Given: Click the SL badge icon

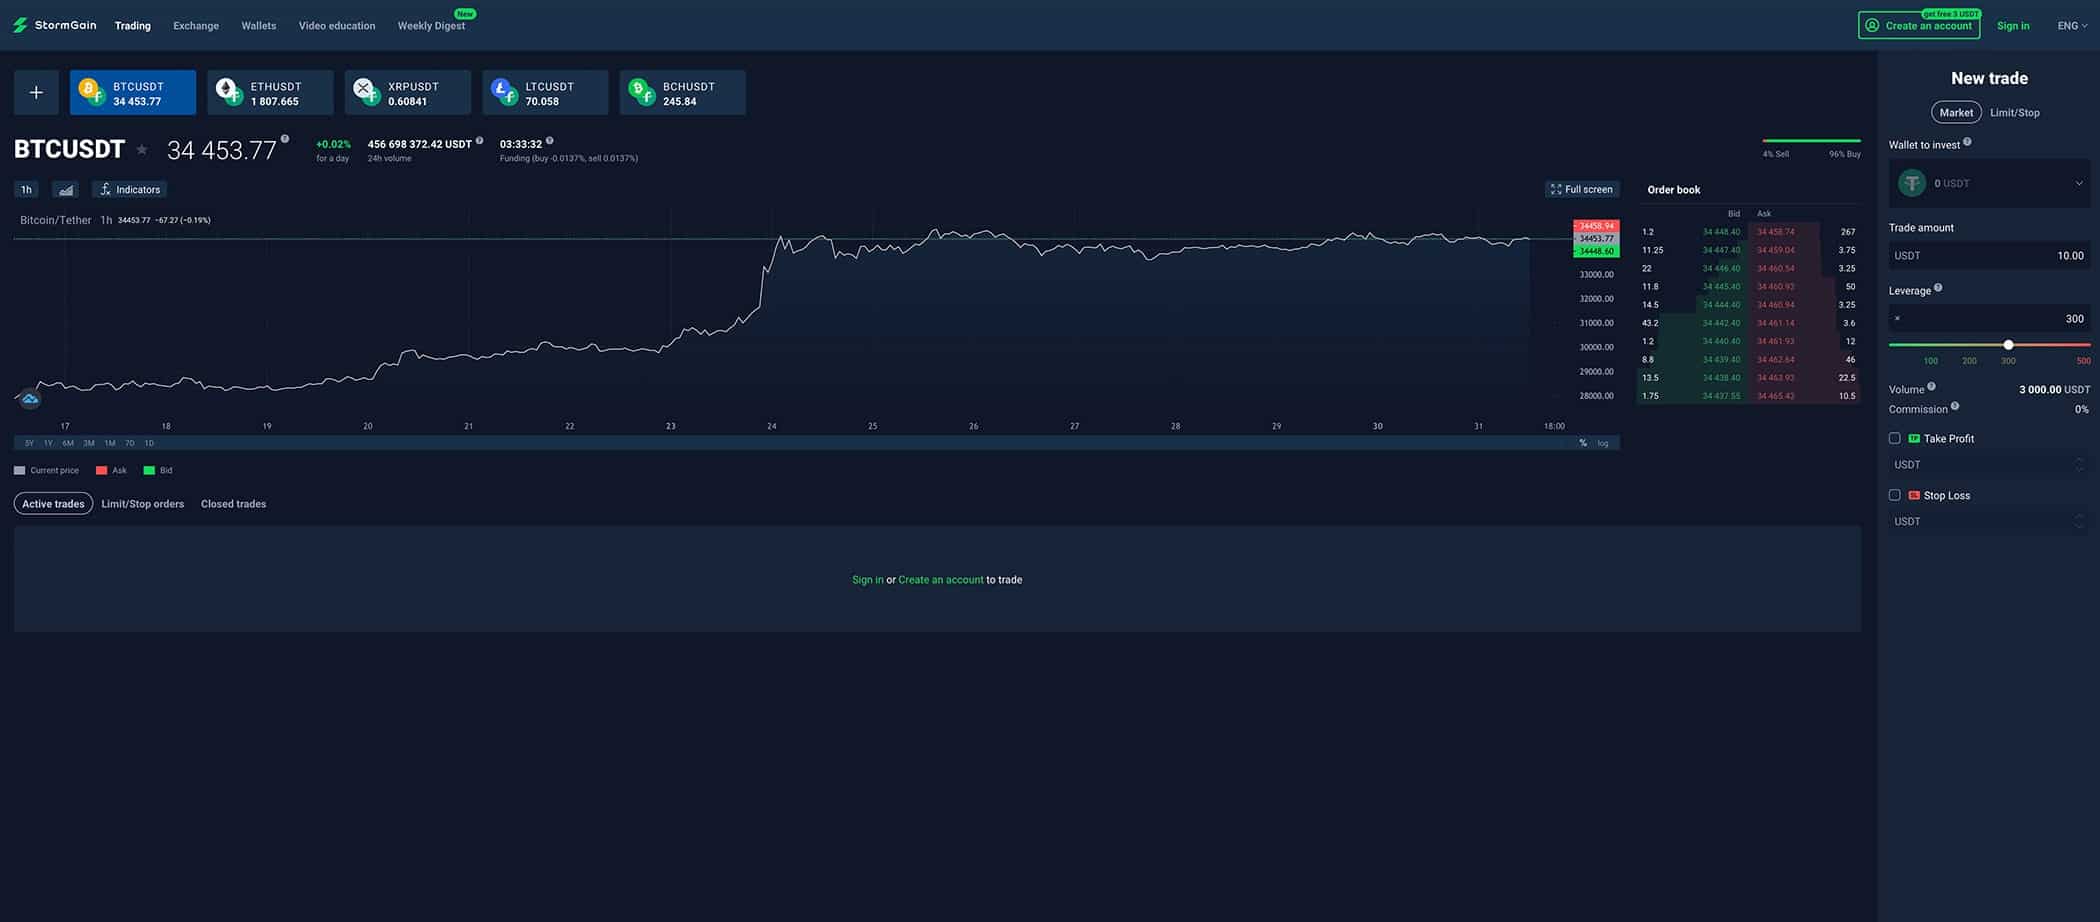Looking at the screenshot, I should click(1914, 496).
